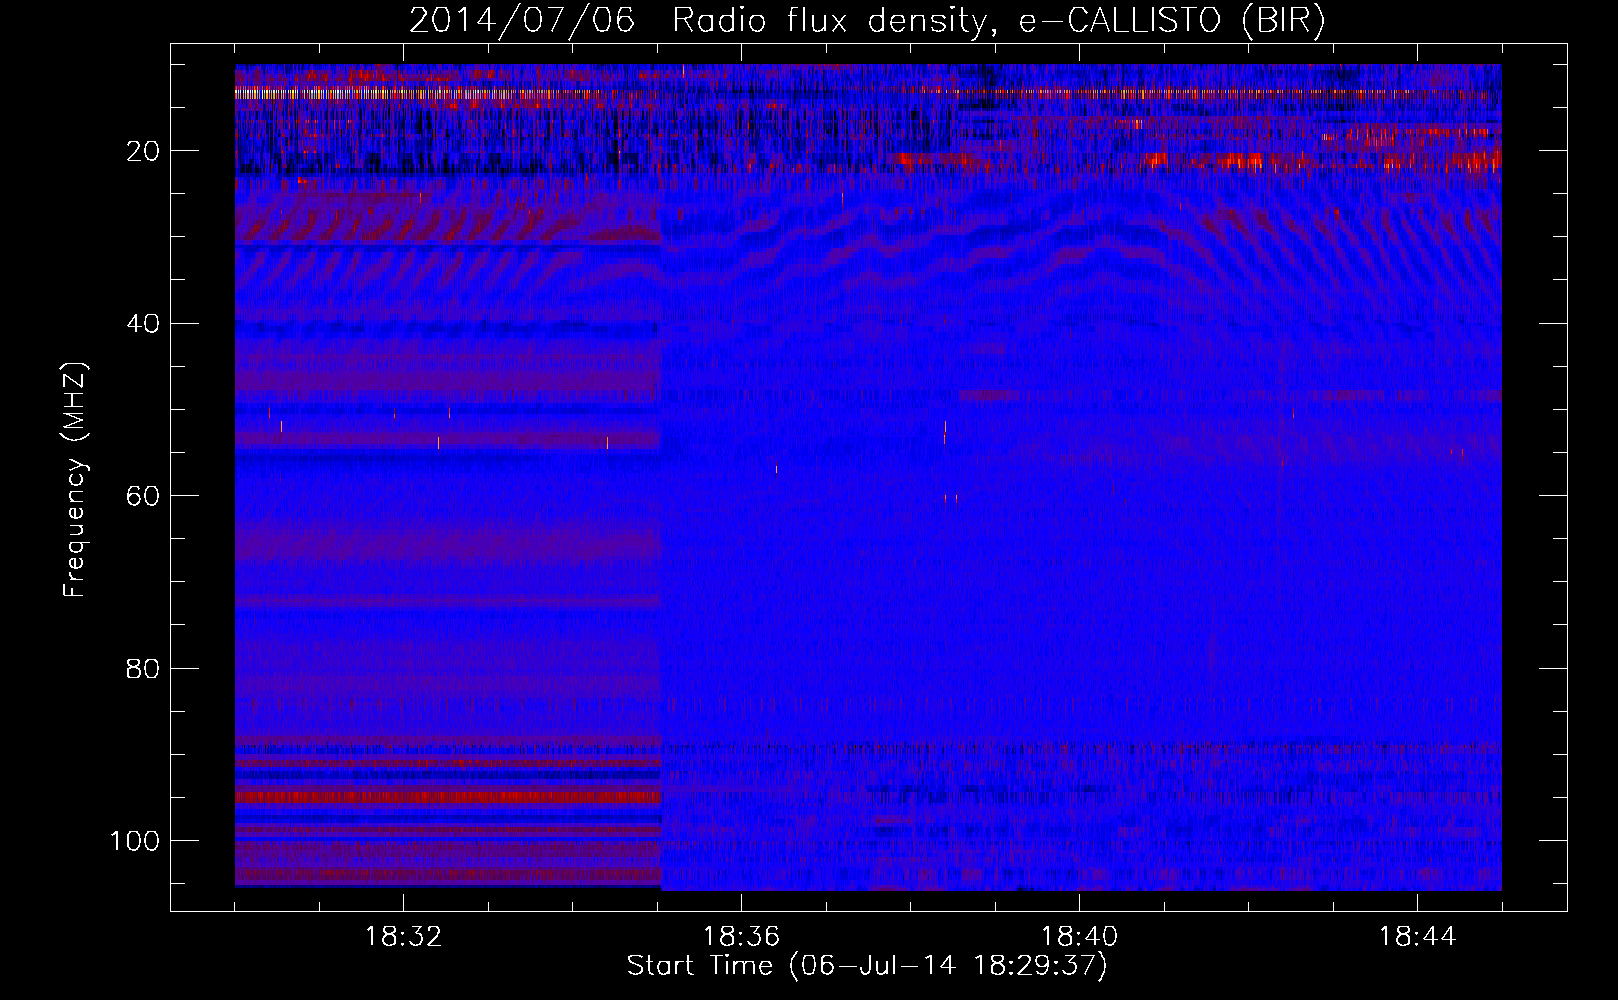
Task: Click the '100' frequency tick label
Action: pos(136,841)
